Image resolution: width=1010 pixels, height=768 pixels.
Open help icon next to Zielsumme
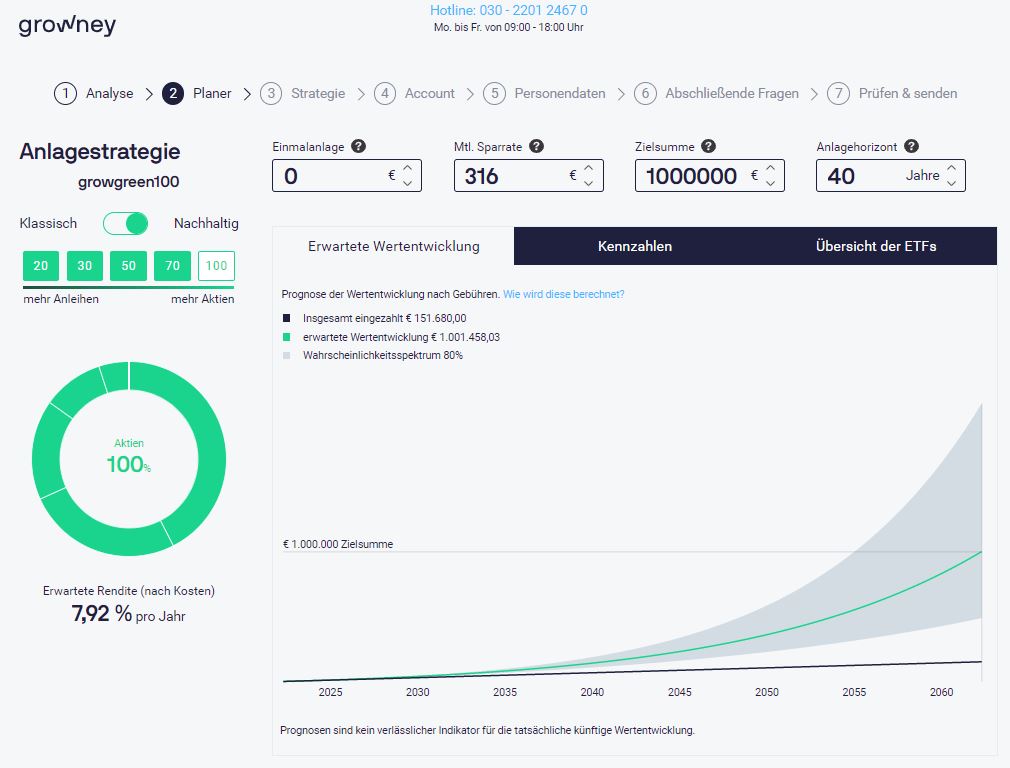pos(708,146)
